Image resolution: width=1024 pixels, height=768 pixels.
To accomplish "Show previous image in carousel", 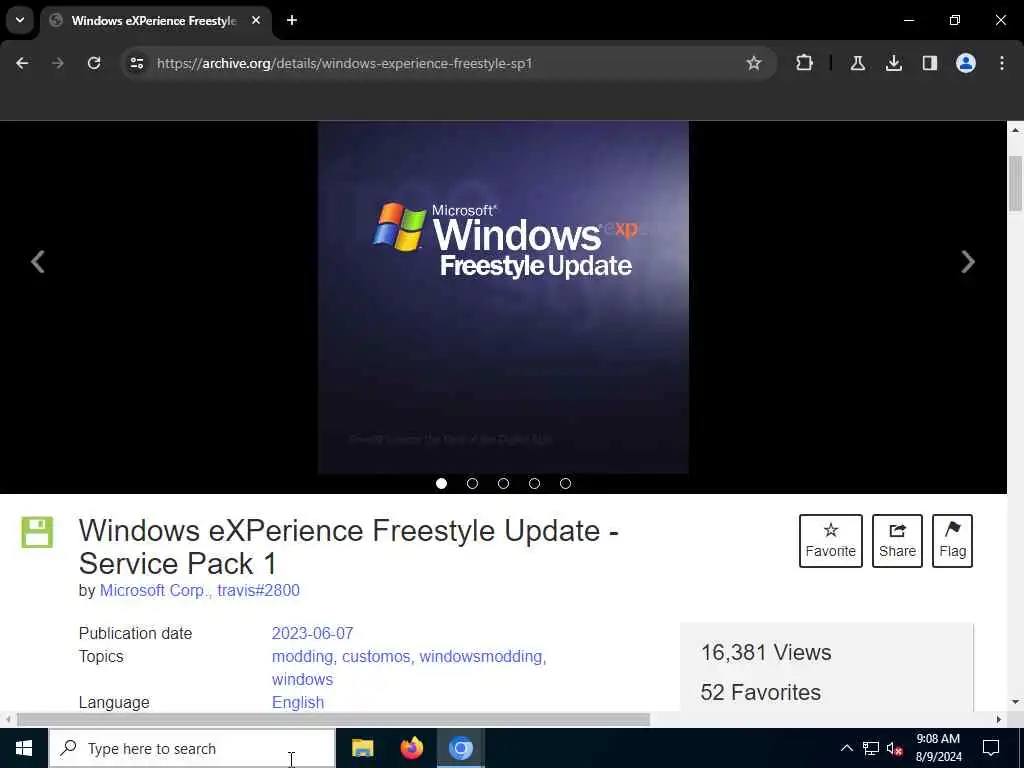I will pos(38,262).
